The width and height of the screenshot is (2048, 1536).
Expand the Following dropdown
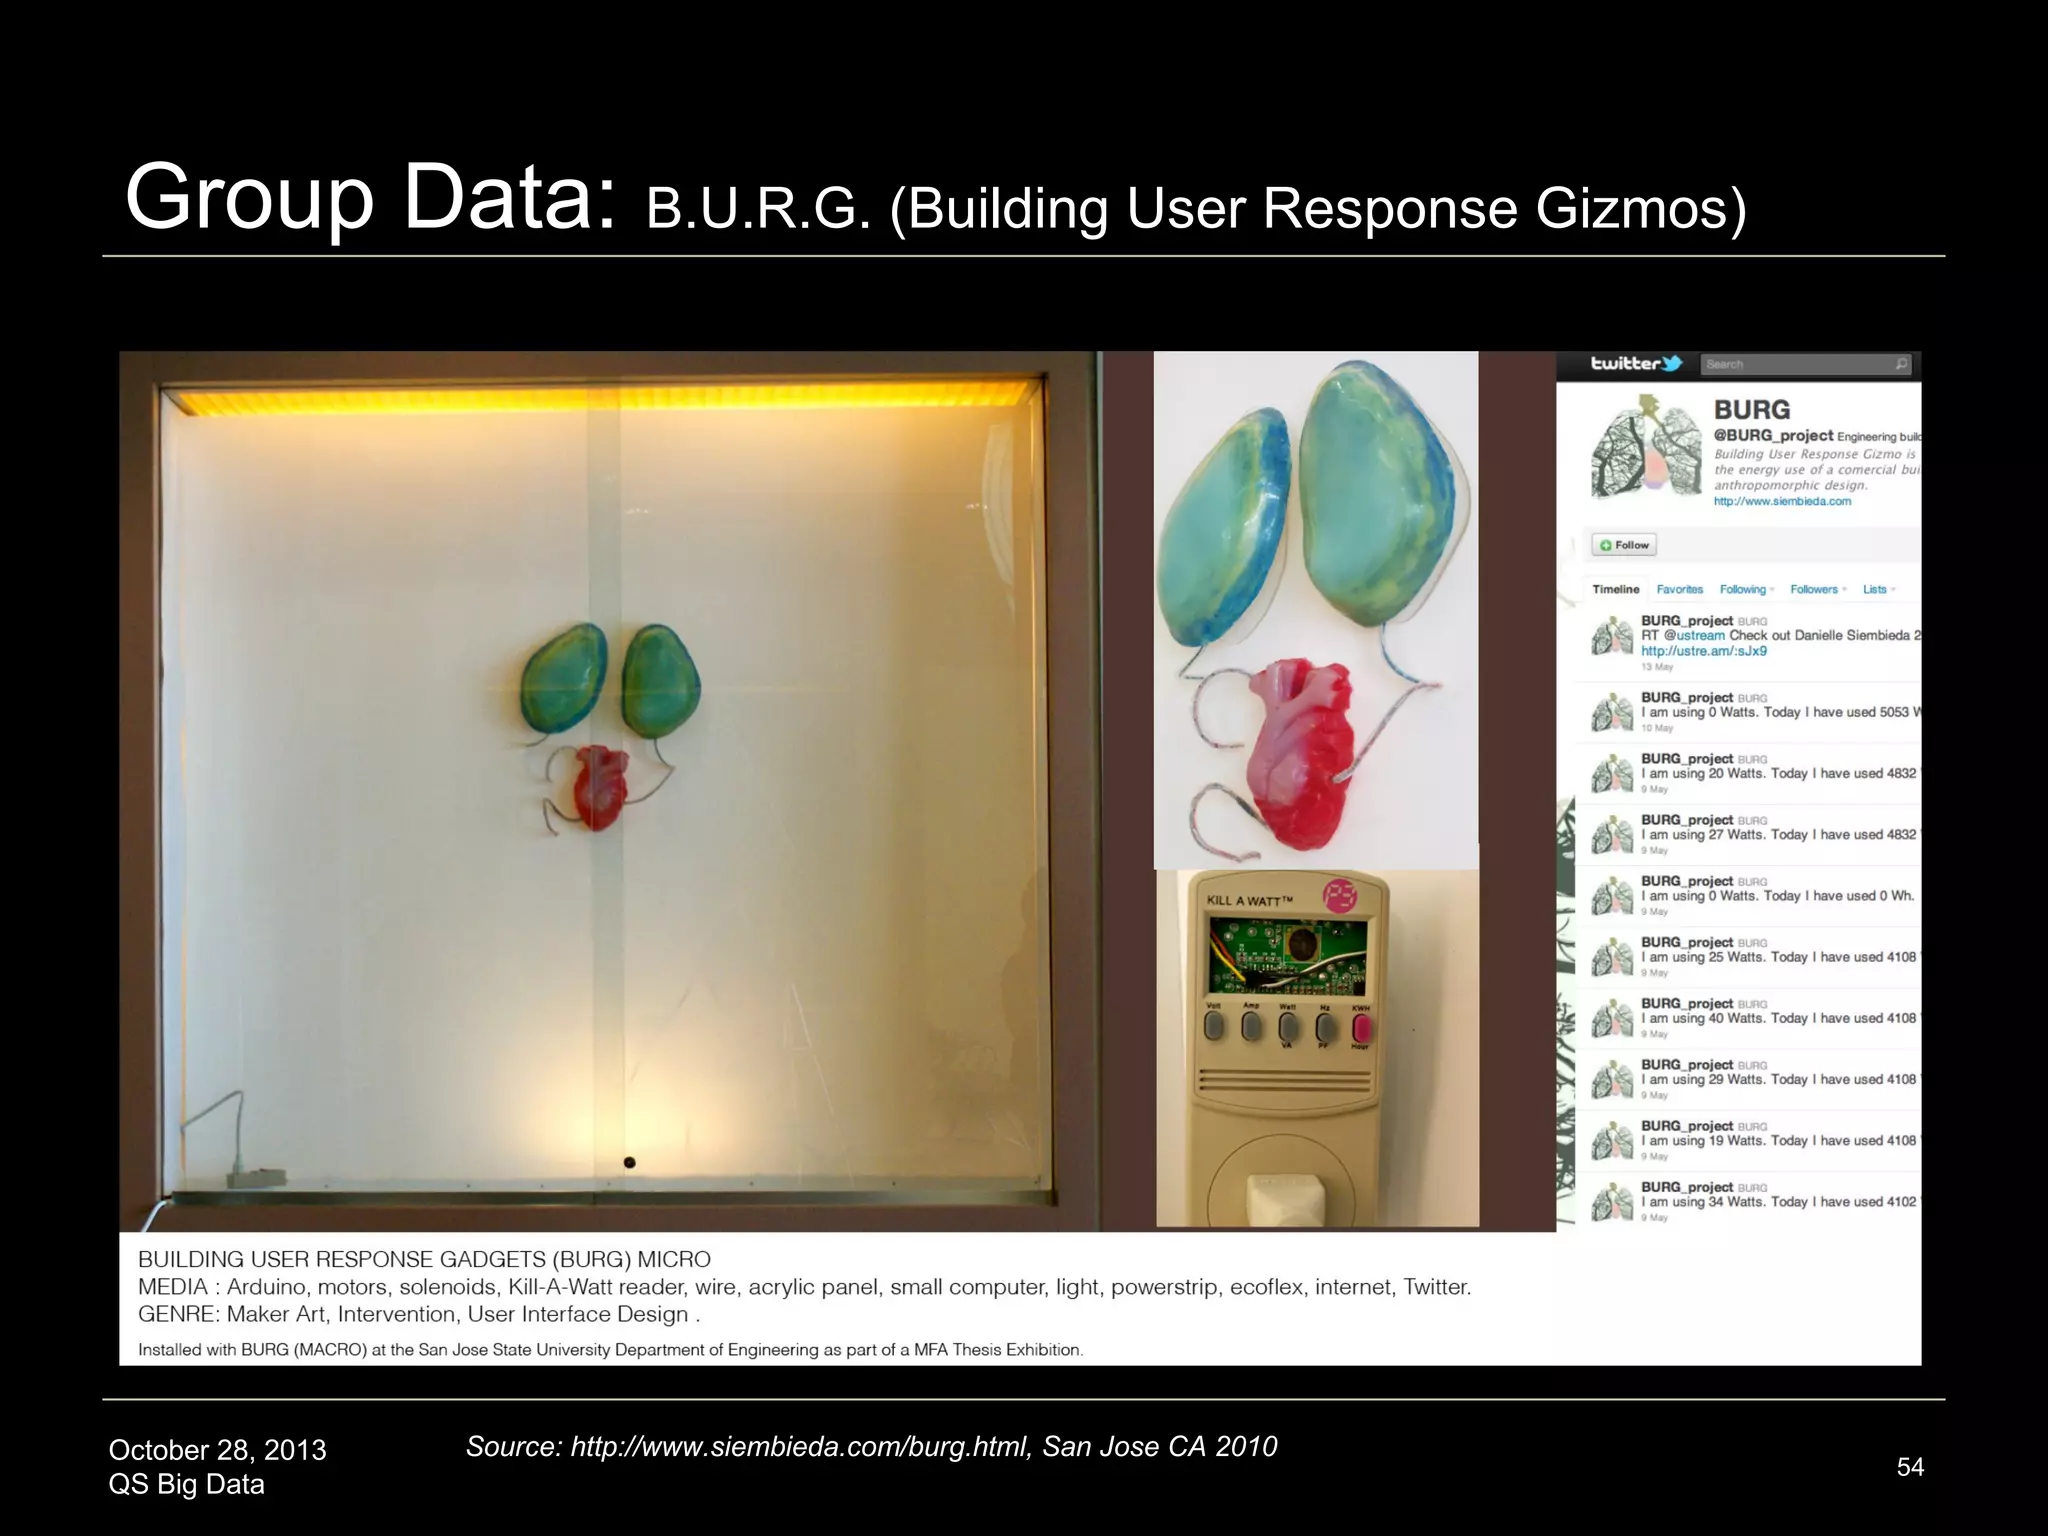pos(1747,590)
